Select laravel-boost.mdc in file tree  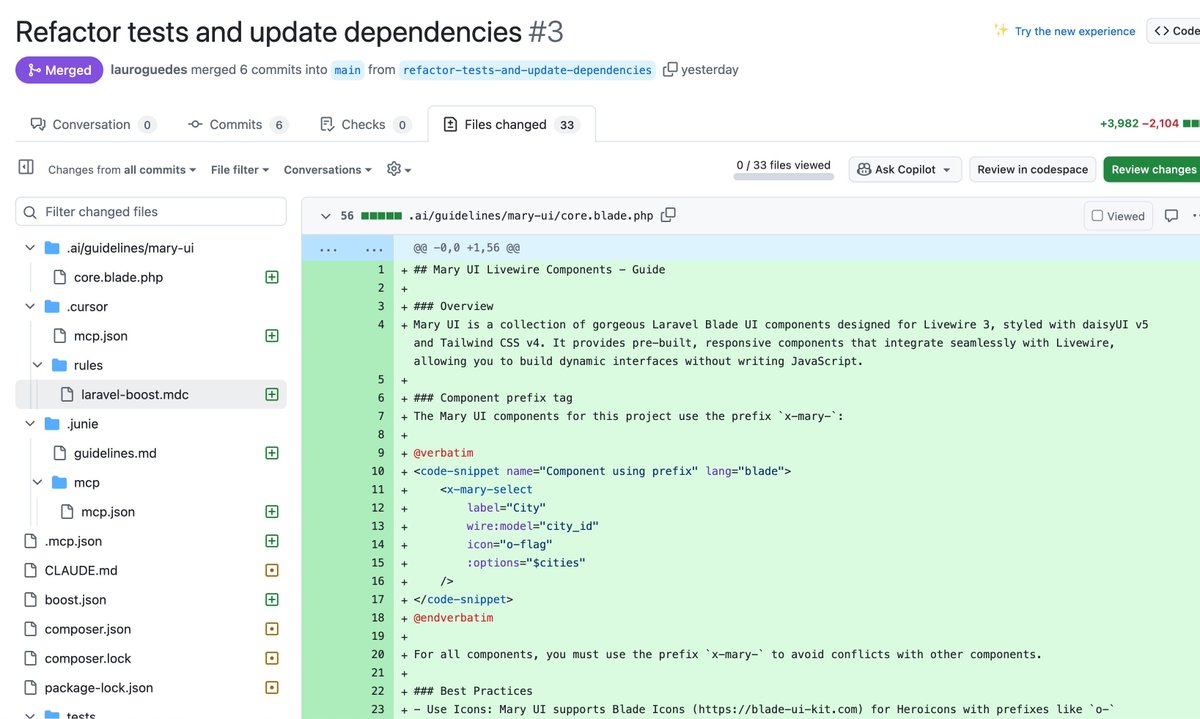coord(151,394)
